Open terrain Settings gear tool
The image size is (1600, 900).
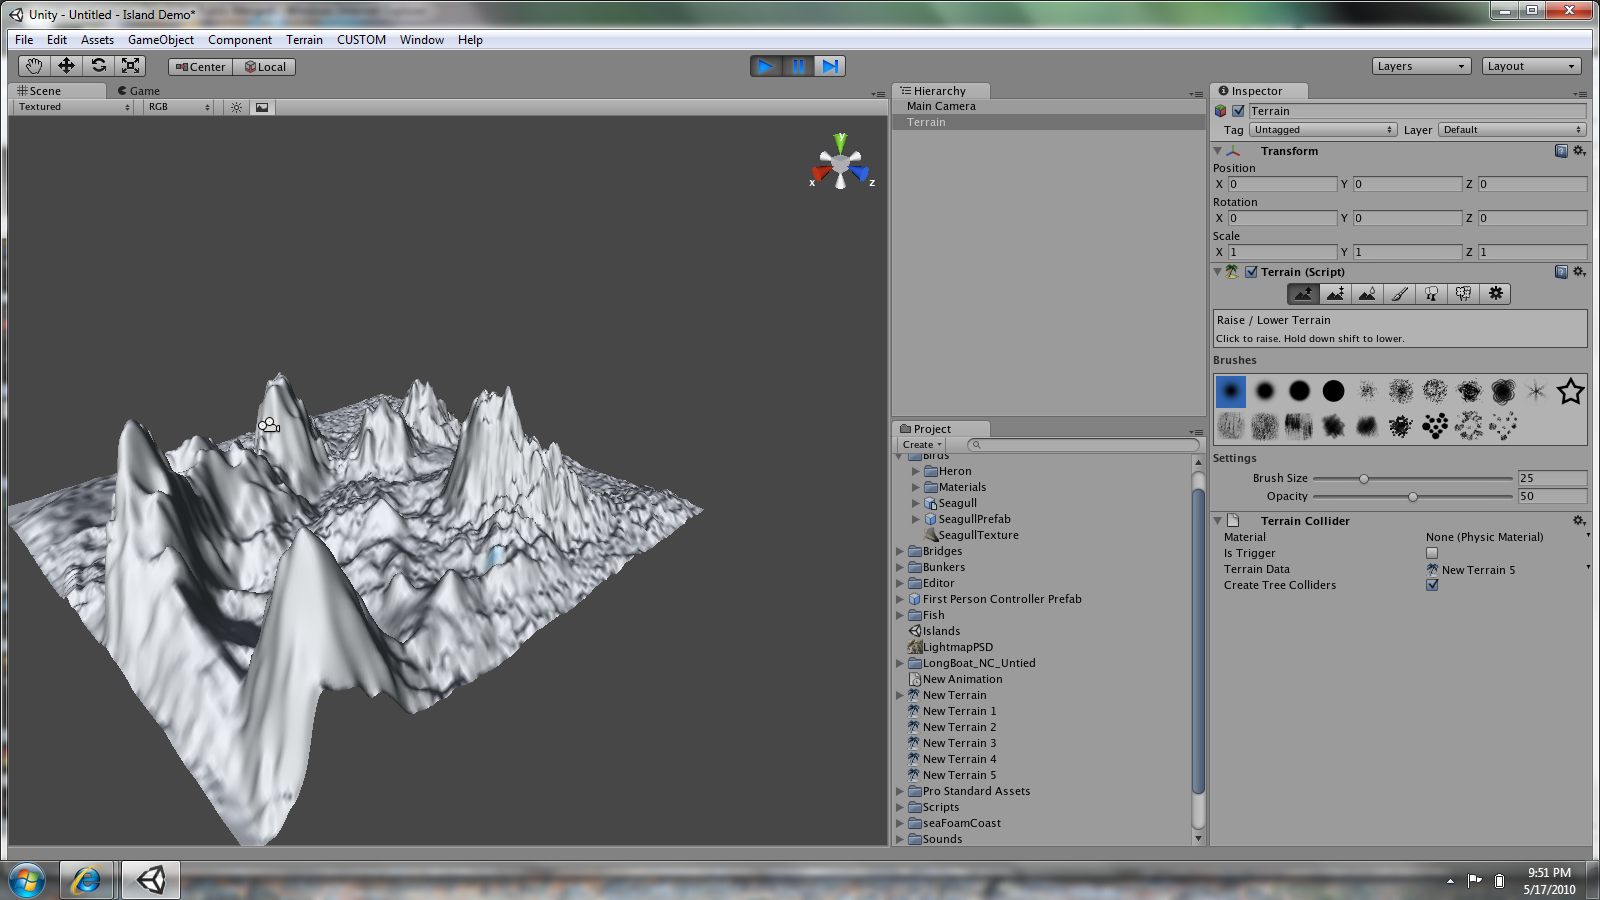(x=1495, y=294)
